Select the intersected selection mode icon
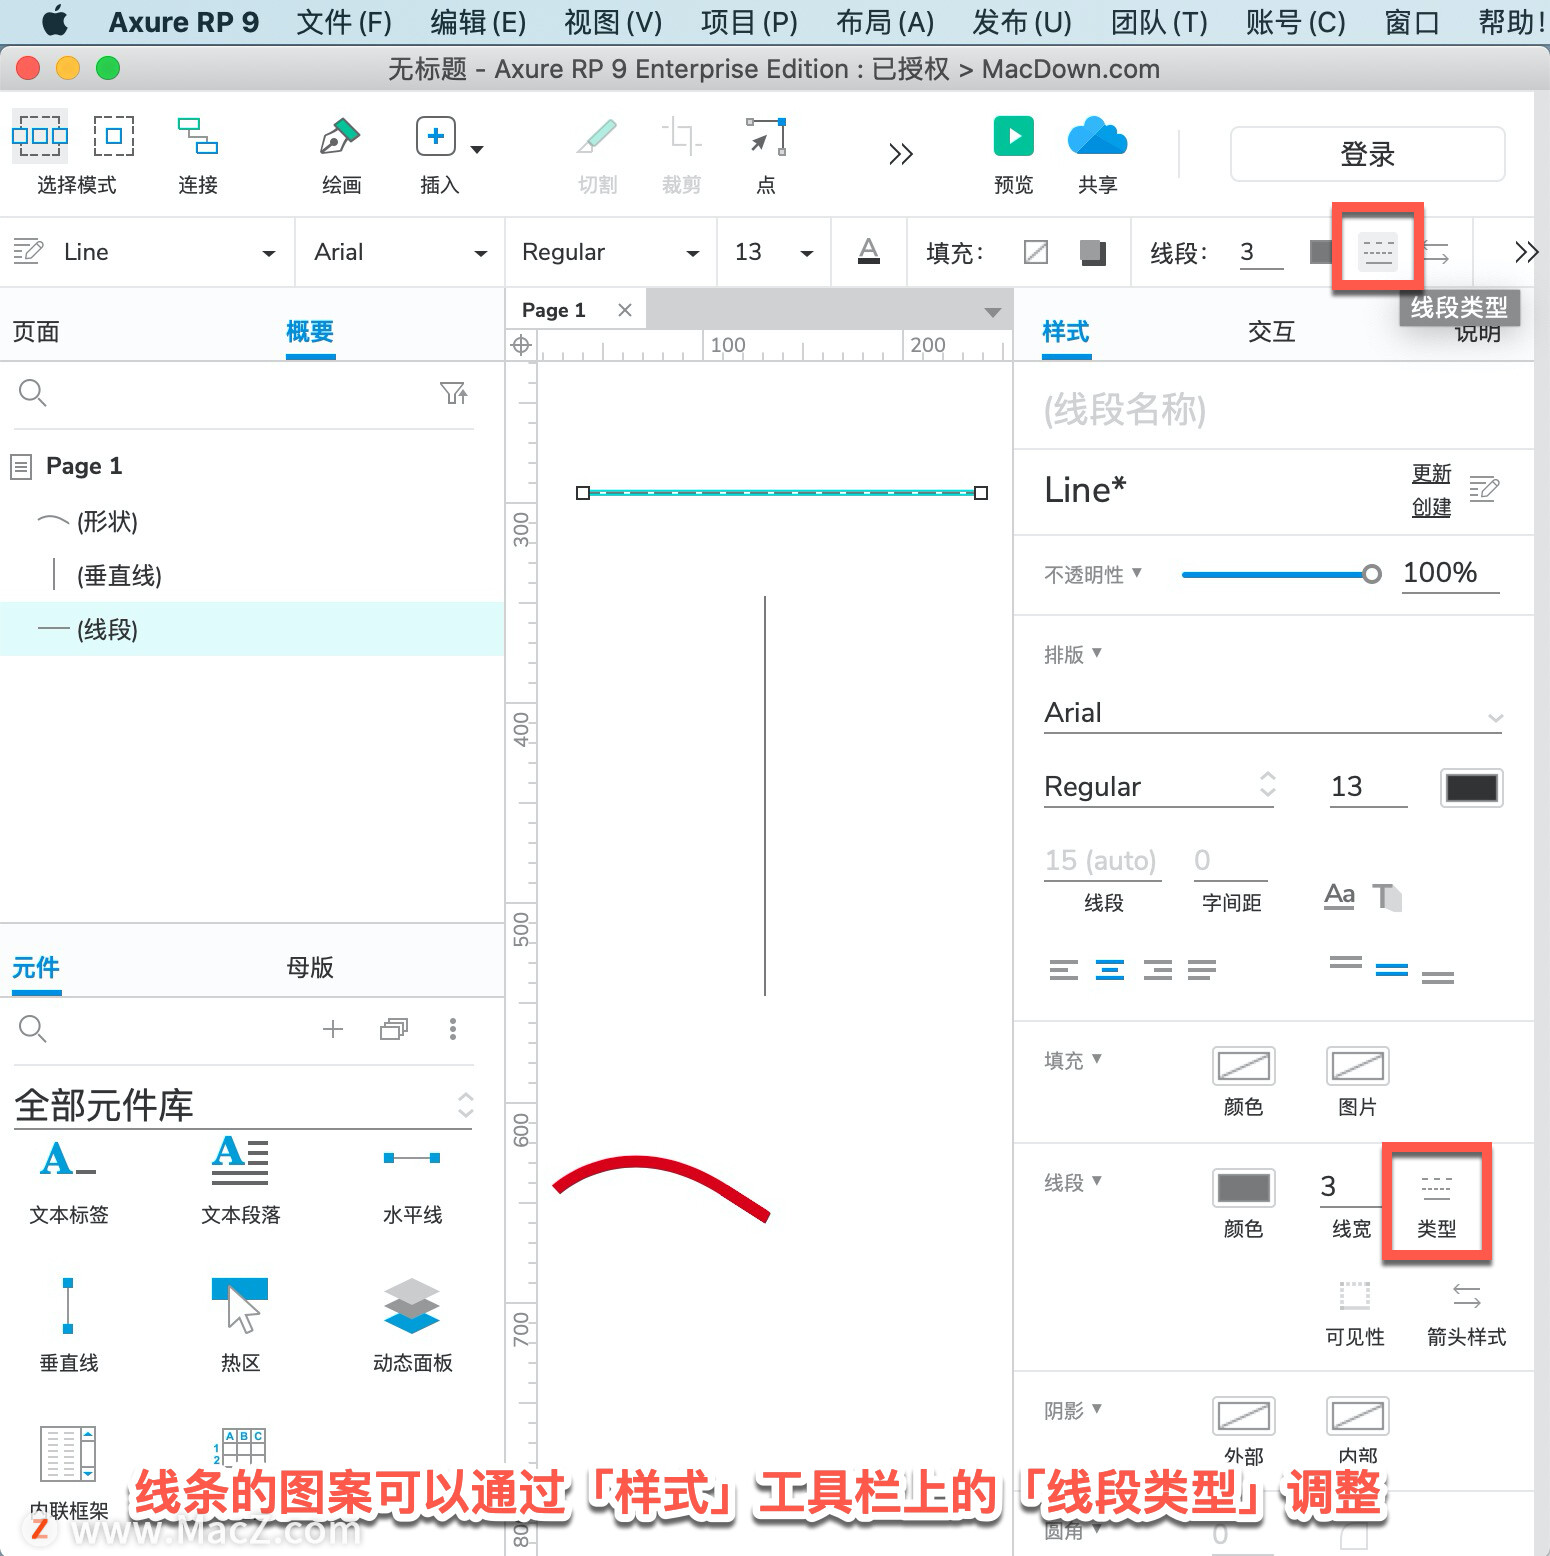The height and width of the screenshot is (1556, 1550). (40, 135)
